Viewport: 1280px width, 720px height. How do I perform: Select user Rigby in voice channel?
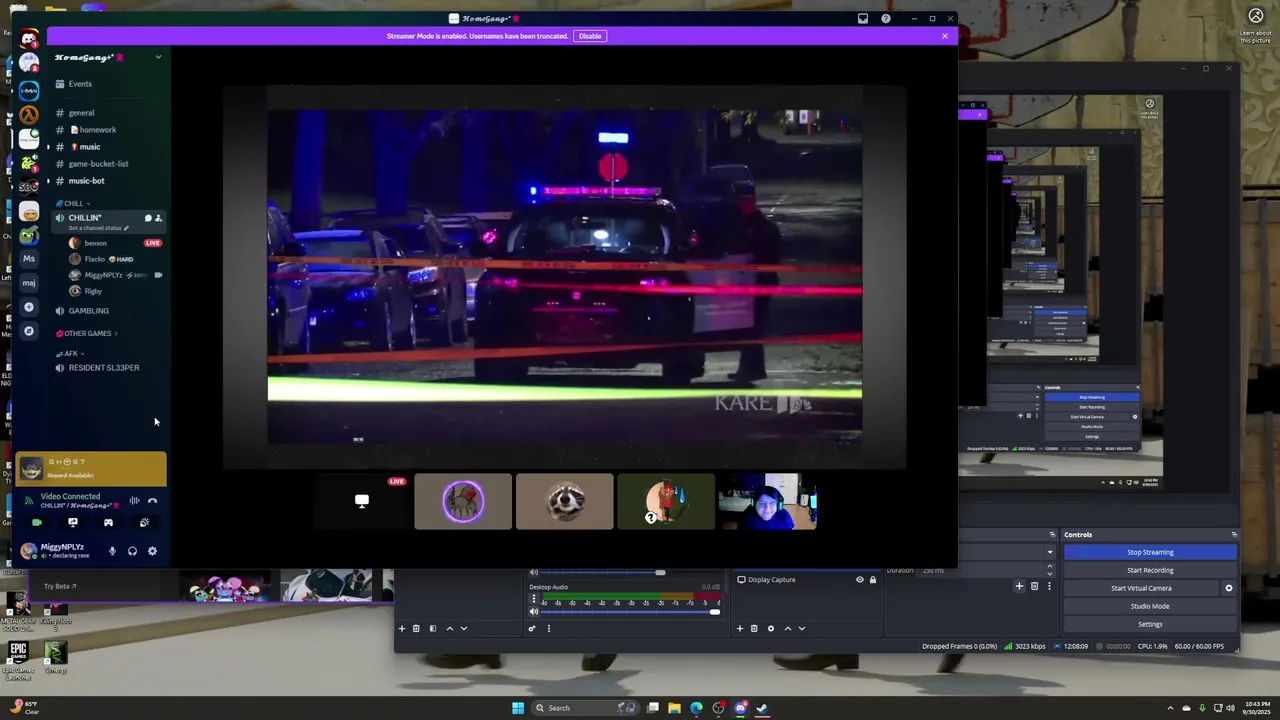point(93,291)
